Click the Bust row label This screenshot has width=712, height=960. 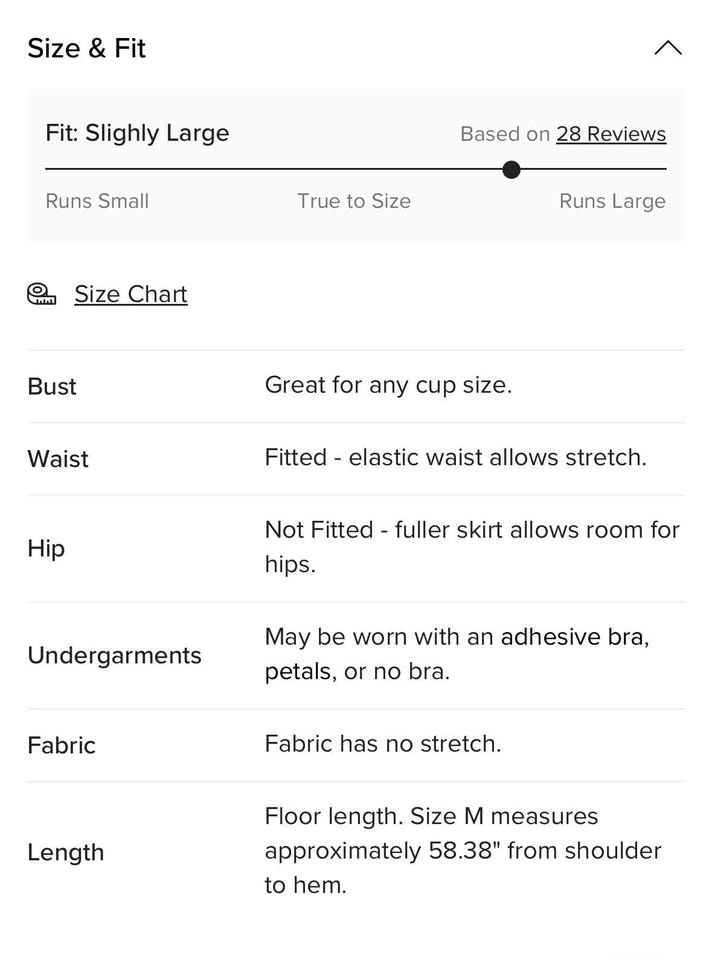point(52,387)
